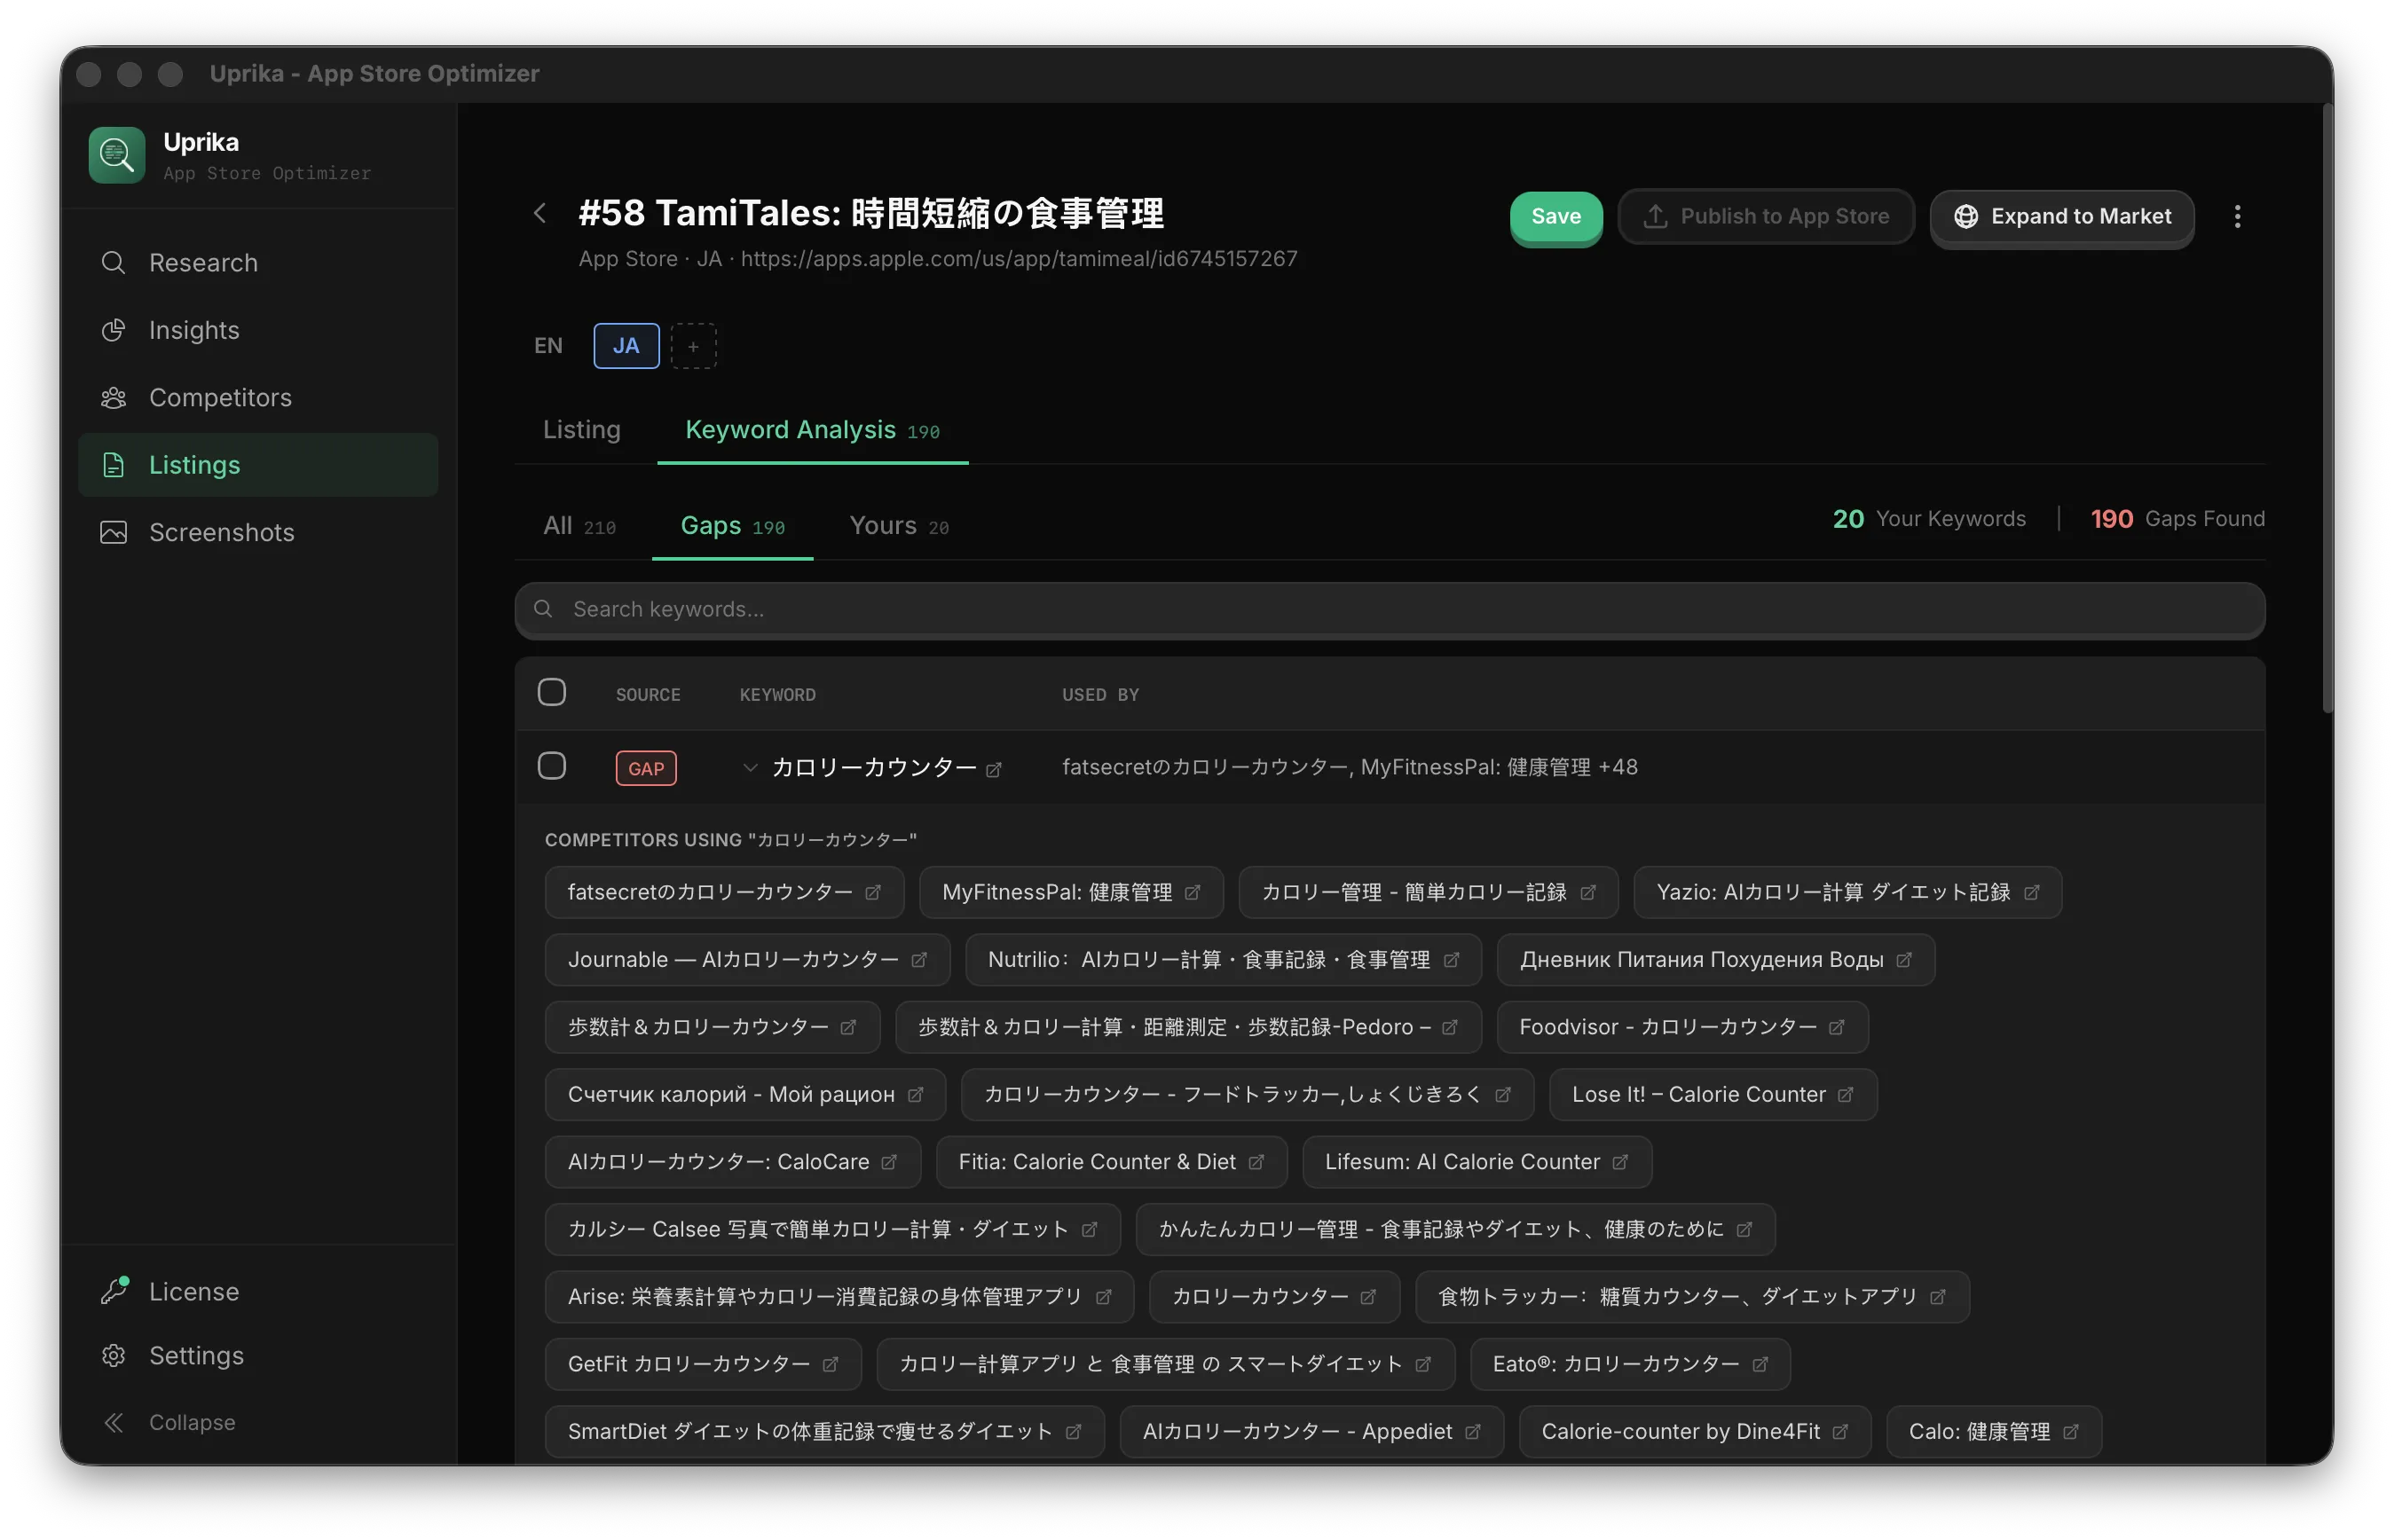2394x1540 pixels.
Task: Go to Competitors in sidebar
Action: click(258, 398)
